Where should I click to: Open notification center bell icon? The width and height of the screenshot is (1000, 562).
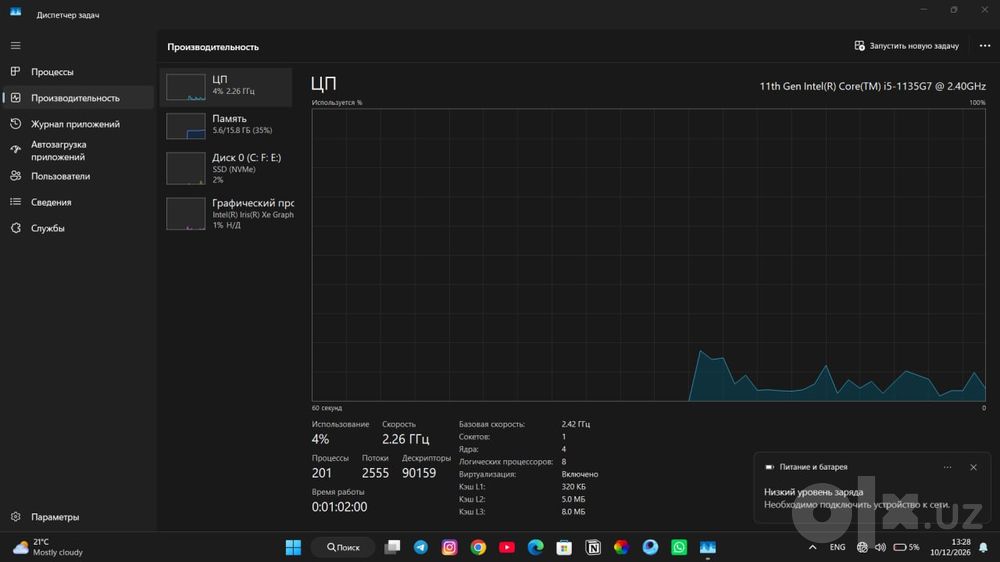coord(983,547)
